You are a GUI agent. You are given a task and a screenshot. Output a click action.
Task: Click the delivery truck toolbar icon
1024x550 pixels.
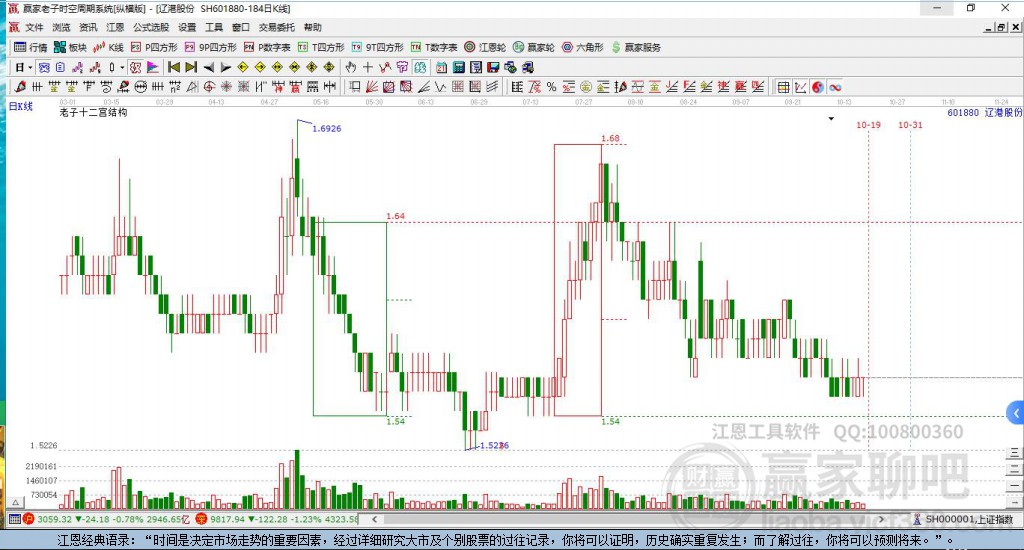[x=528, y=67]
